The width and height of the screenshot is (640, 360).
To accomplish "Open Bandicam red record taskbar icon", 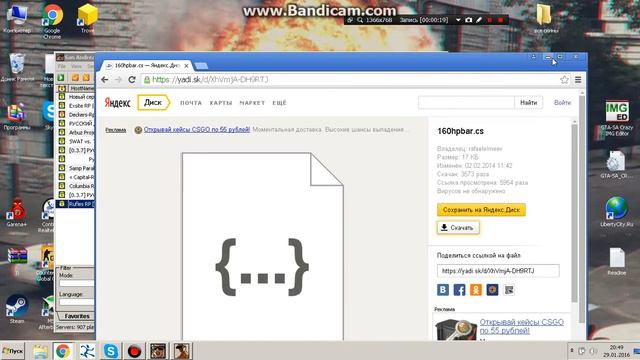I will (x=134, y=351).
